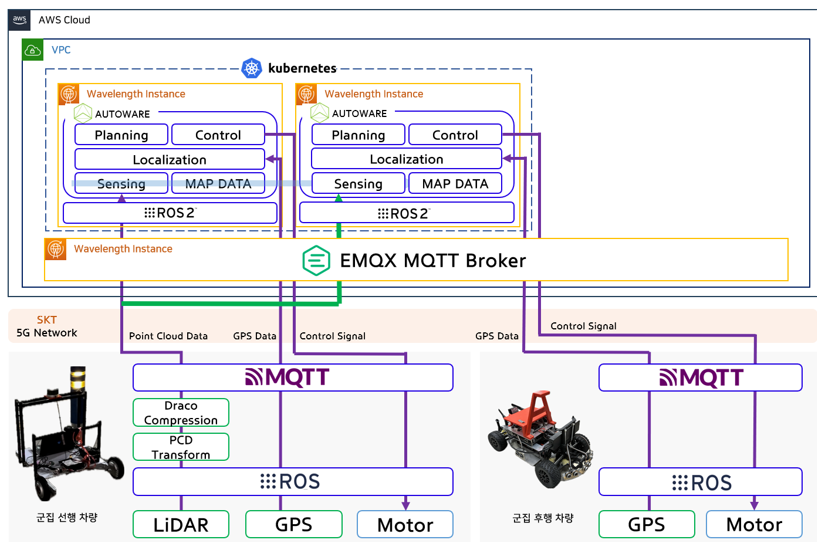Click the Autoware logo in the right instance
The width and height of the screenshot is (817, 542).
click(x=319, y=113)
